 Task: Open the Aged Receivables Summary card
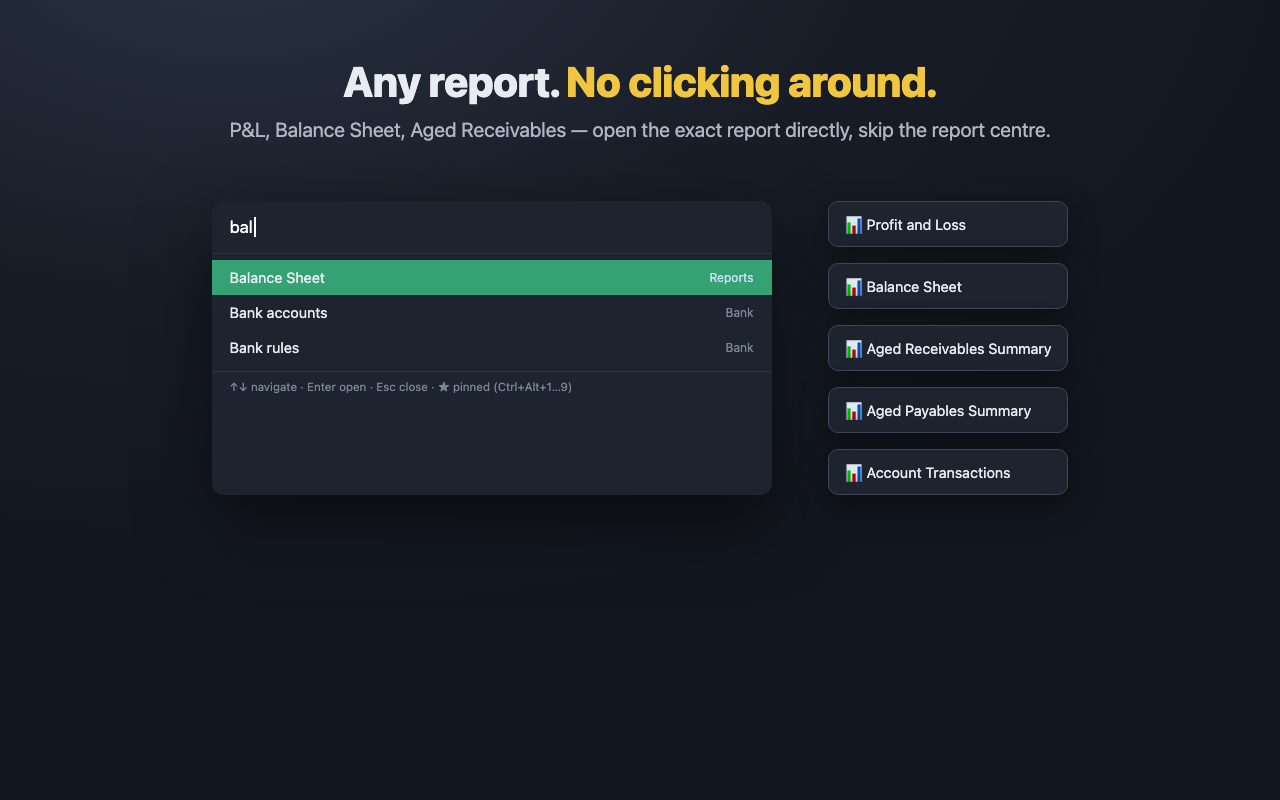(x=948, y=348)
